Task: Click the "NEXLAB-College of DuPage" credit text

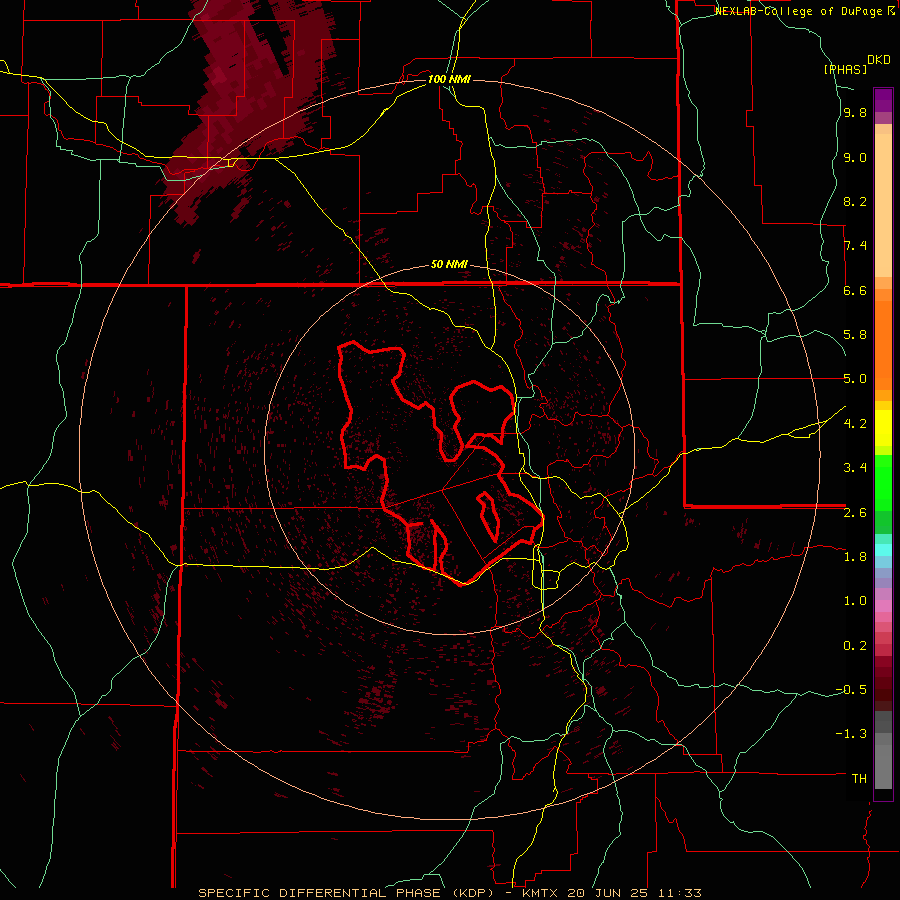Action: [800, 11]
